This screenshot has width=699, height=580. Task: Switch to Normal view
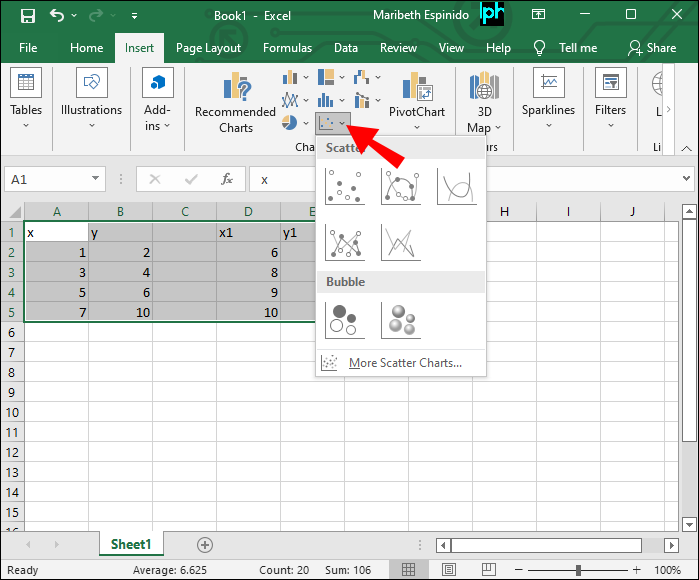tap(408, 569)
